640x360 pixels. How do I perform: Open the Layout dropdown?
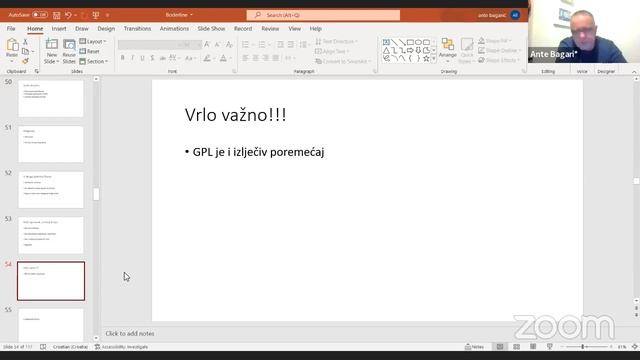93,42
